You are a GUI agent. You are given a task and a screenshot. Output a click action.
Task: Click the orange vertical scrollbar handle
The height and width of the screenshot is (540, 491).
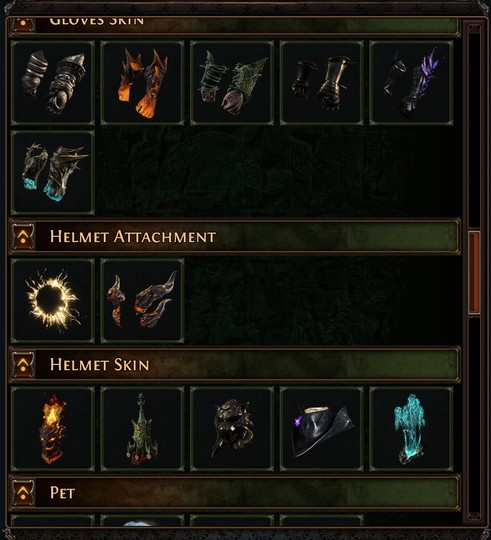click(474, 273)
